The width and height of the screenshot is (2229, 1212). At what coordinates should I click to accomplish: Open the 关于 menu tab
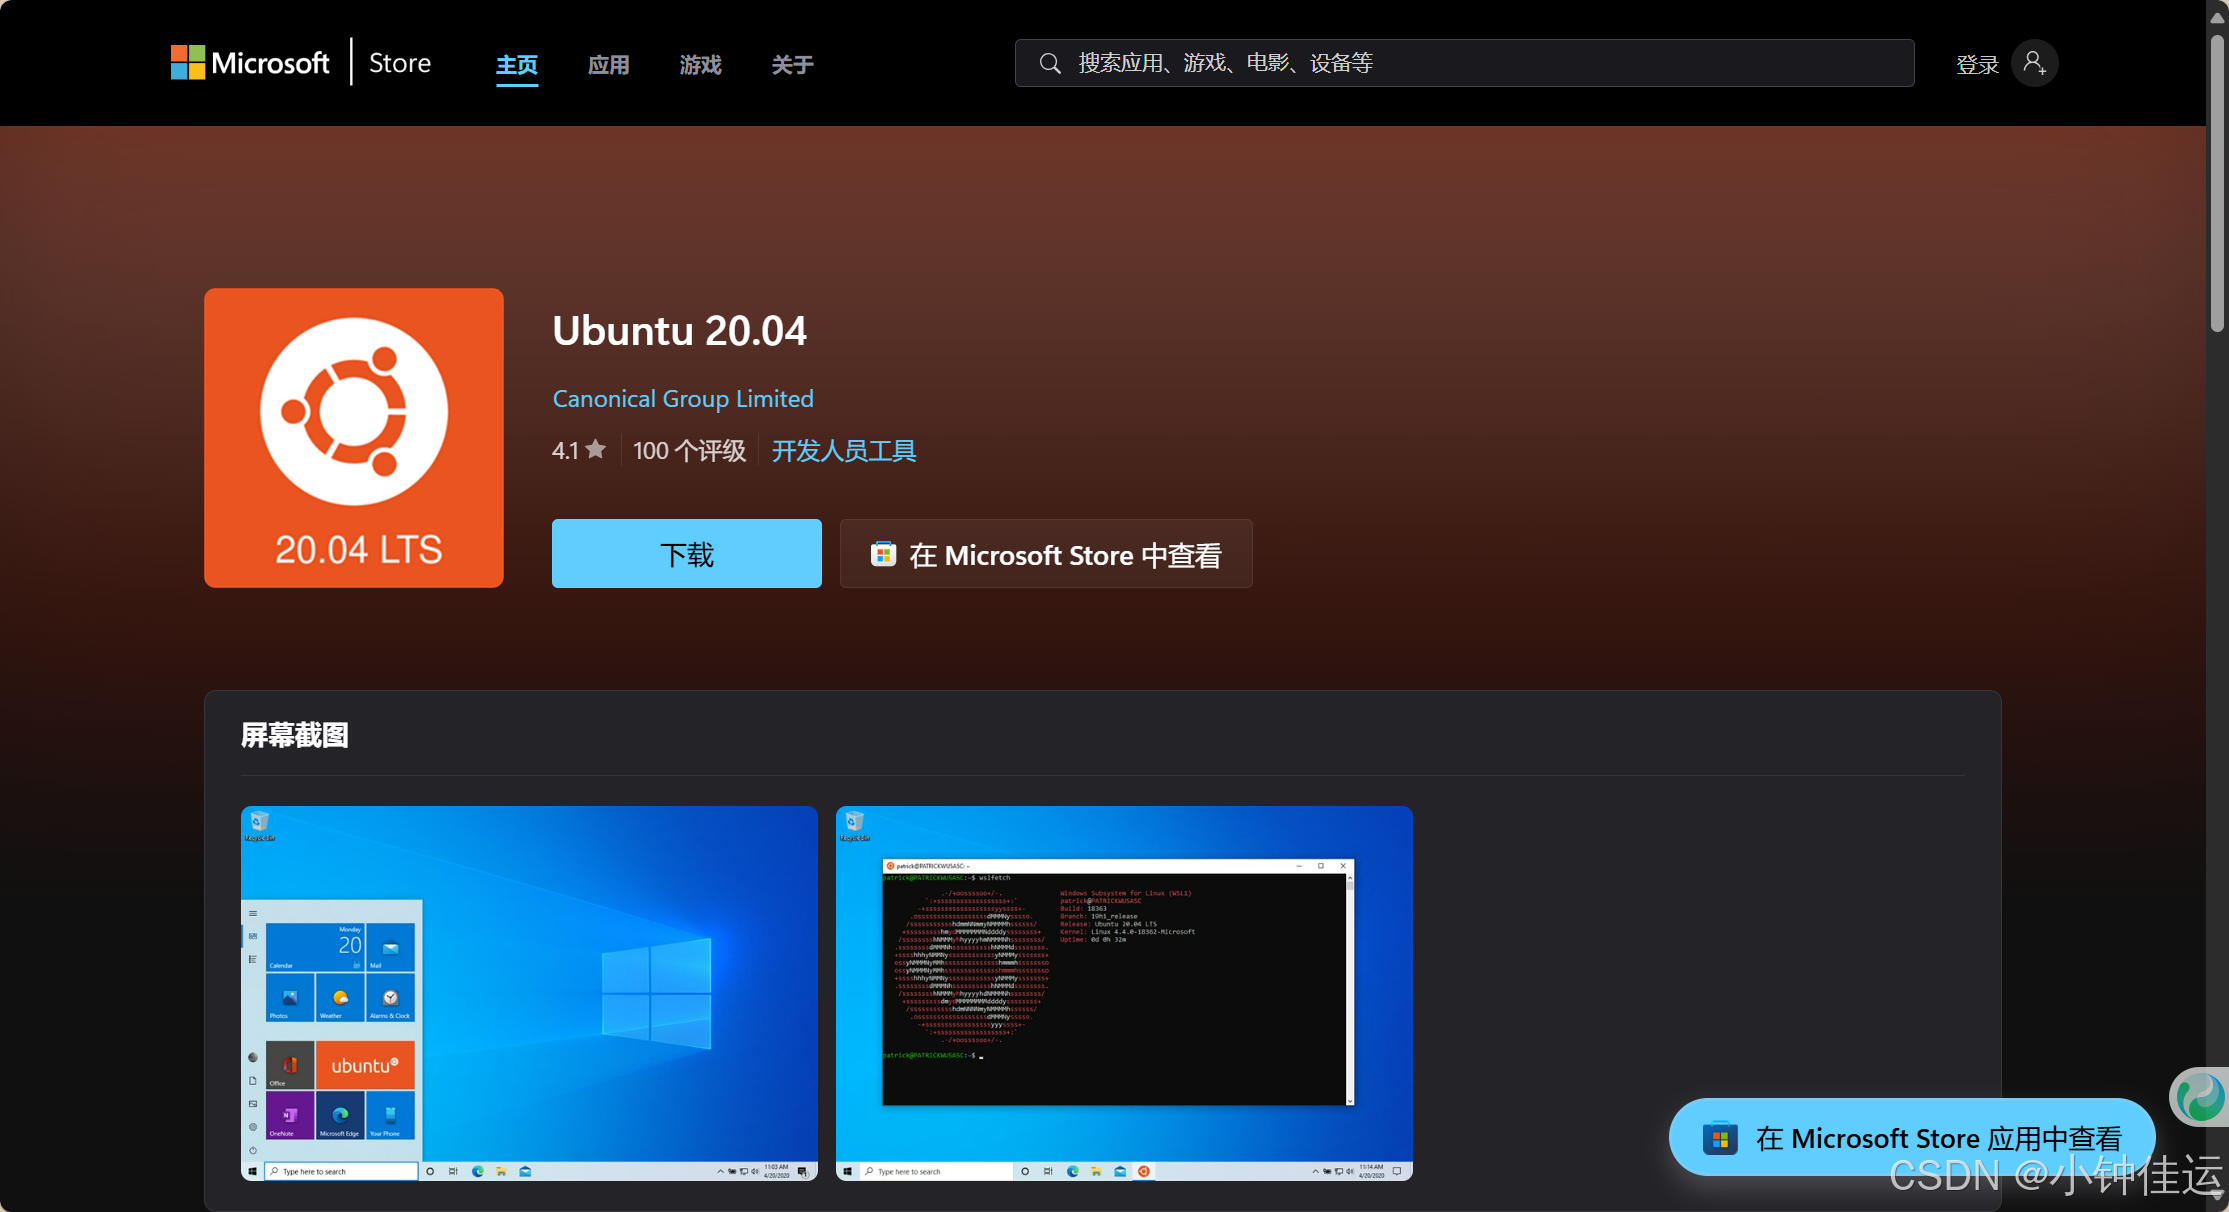[x=792, y=65]
